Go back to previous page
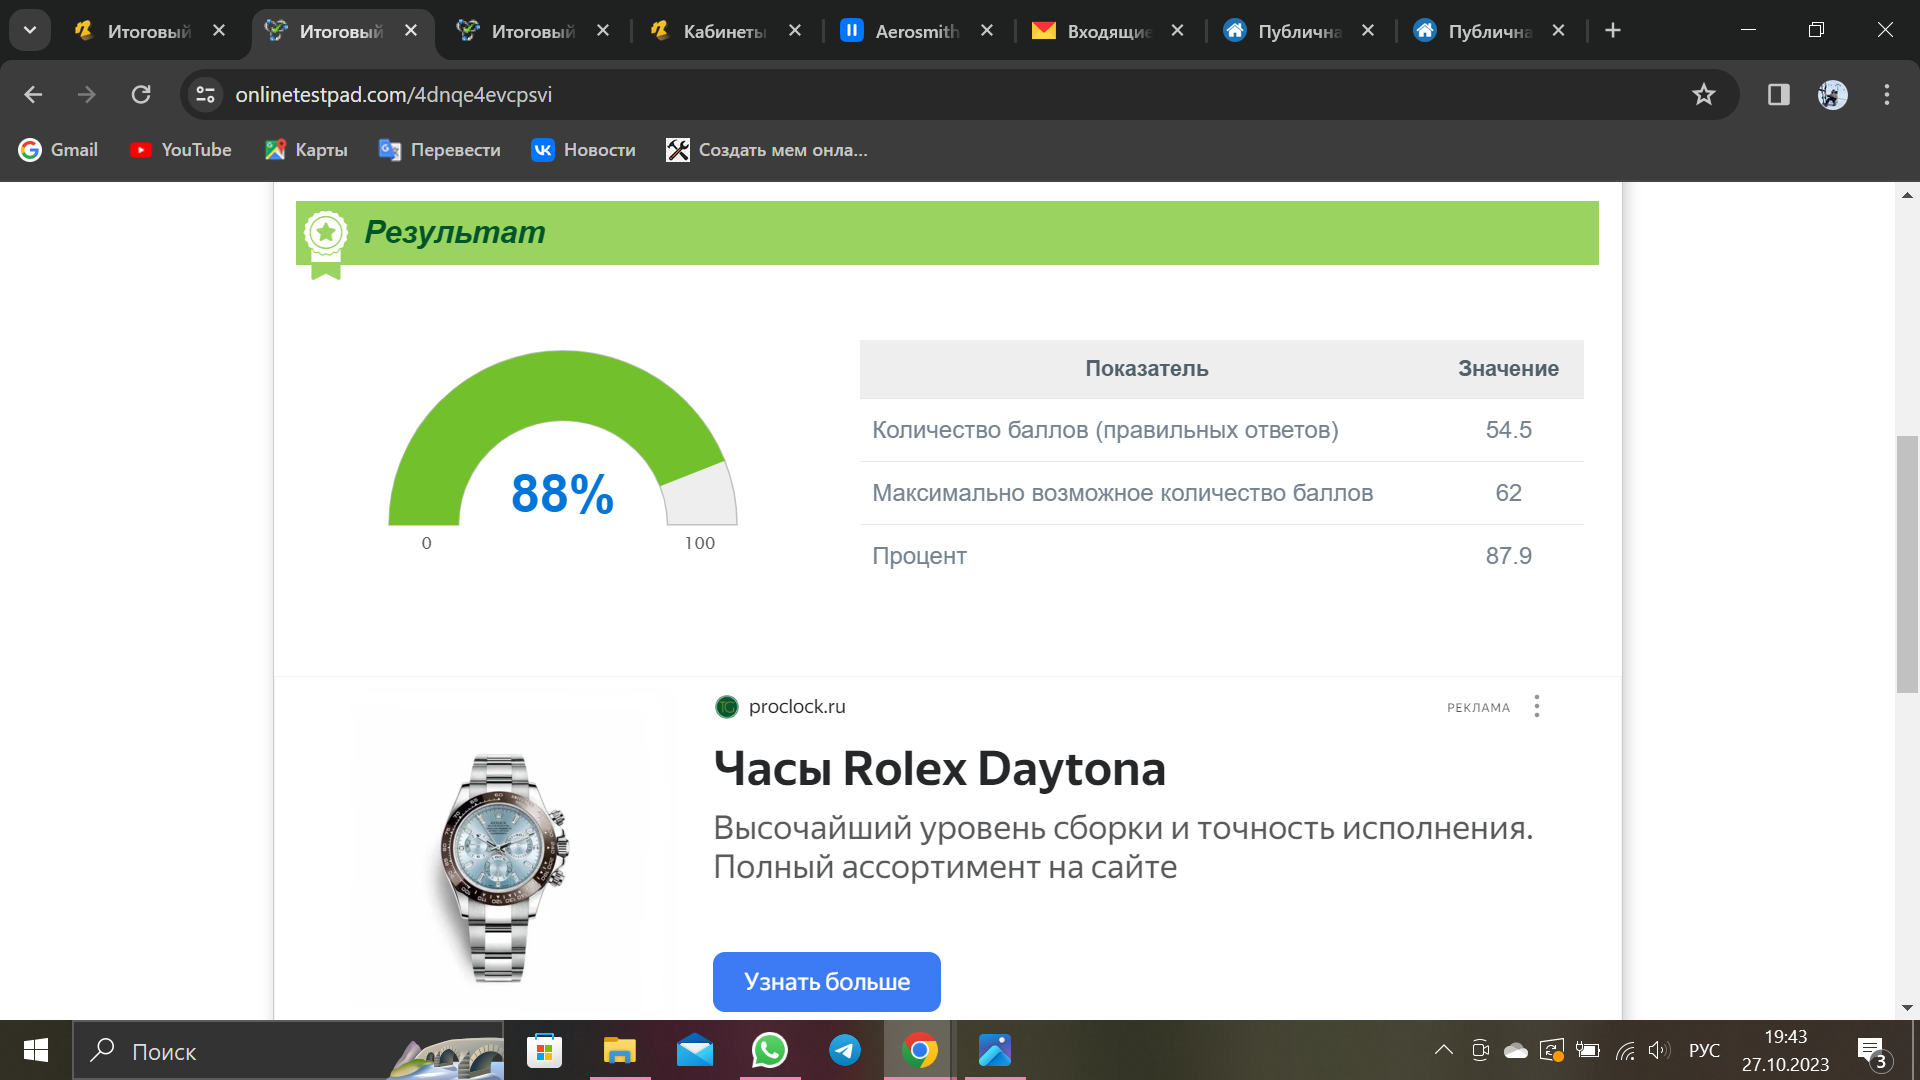The width and height of the screenshot is (1920, 1080). pos(33,95)
